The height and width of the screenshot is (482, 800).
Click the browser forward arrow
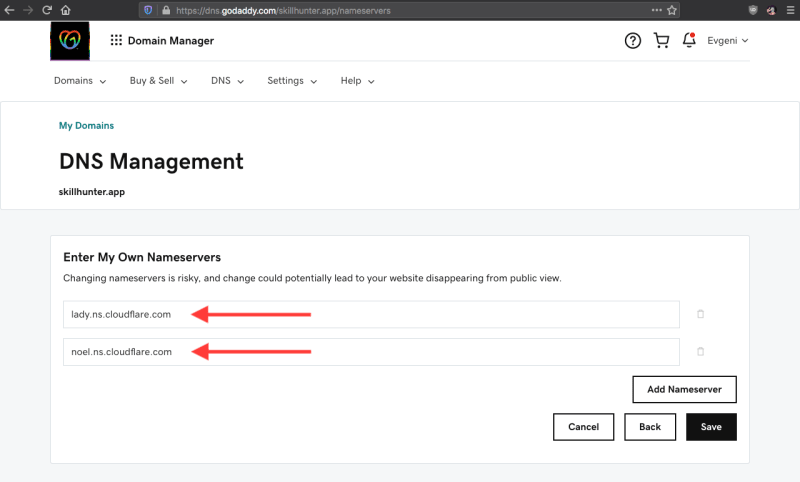click(x=28, y=10)
